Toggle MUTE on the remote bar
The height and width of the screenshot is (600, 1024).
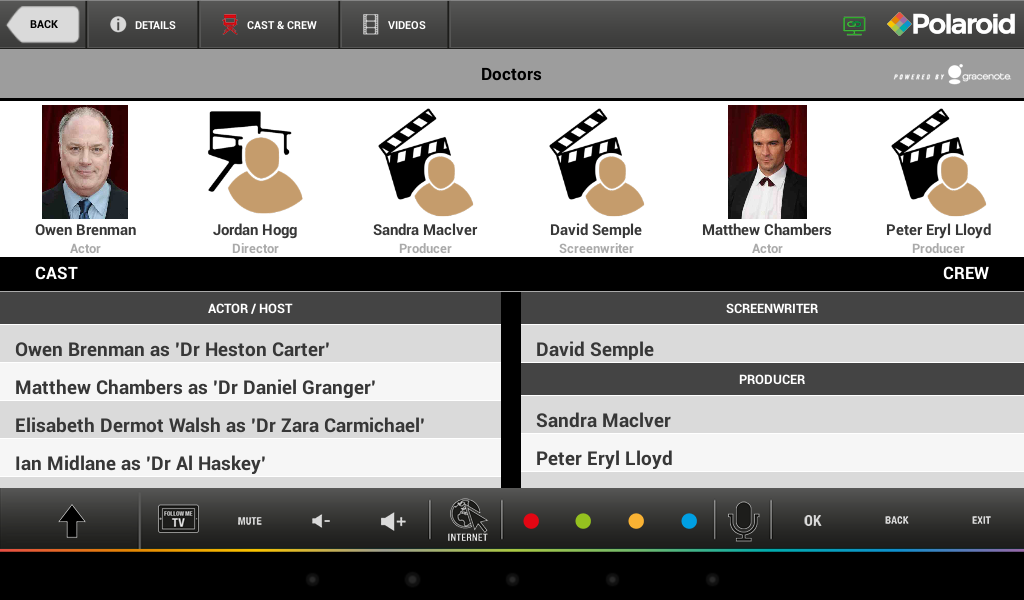249,521
